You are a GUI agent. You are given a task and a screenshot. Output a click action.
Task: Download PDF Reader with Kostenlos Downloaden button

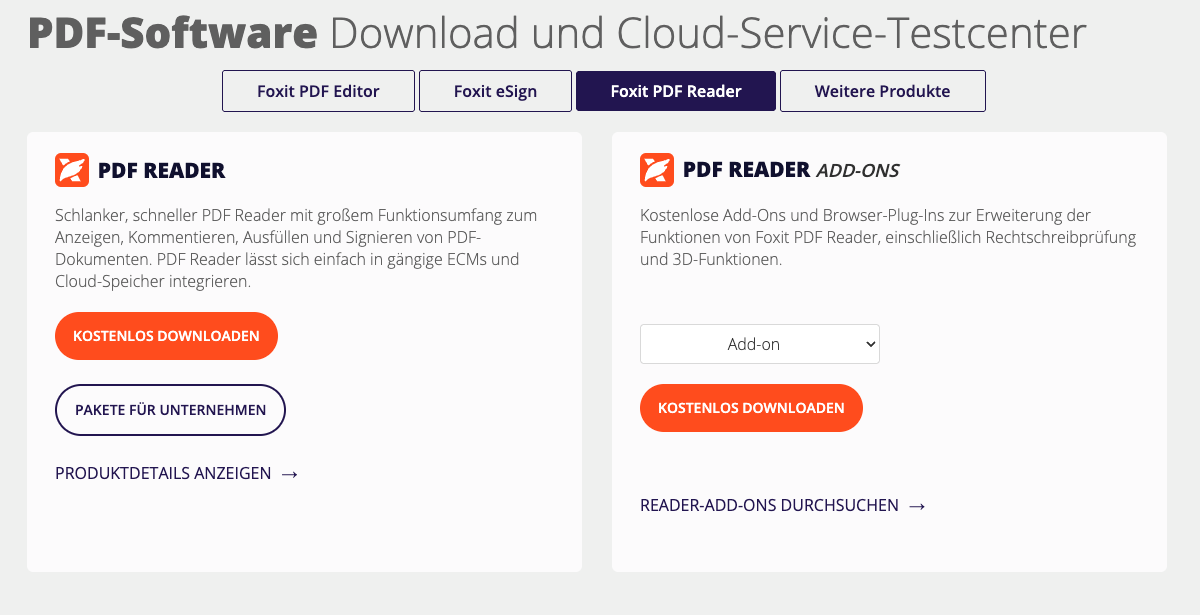click(x=166, y=336)
